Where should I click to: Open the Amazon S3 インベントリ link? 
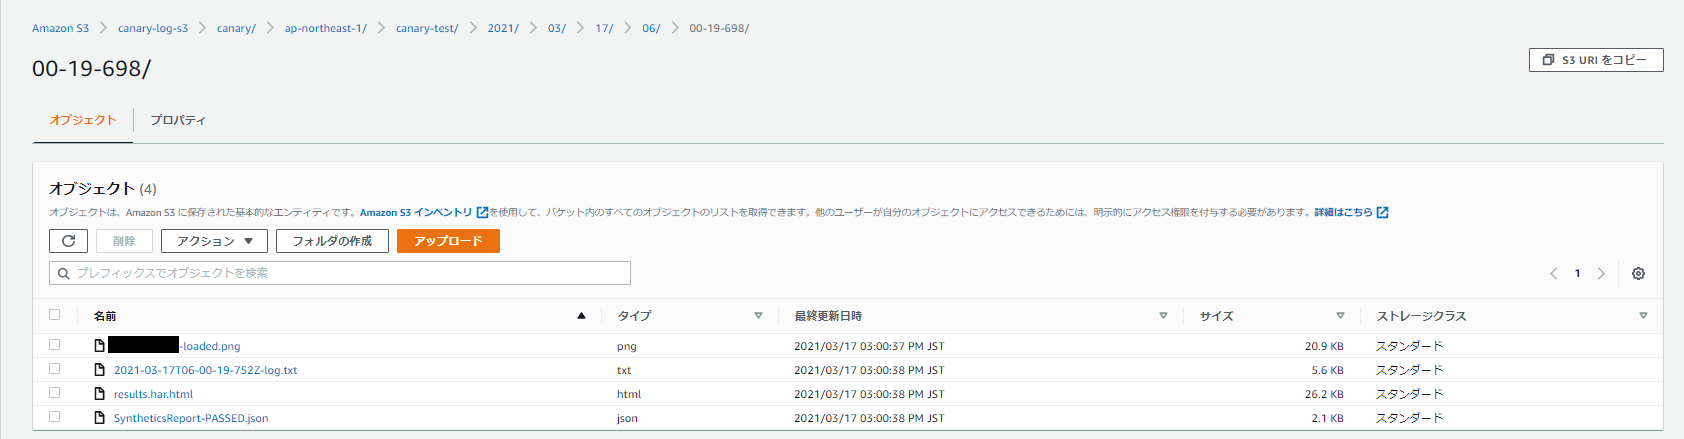416,212
